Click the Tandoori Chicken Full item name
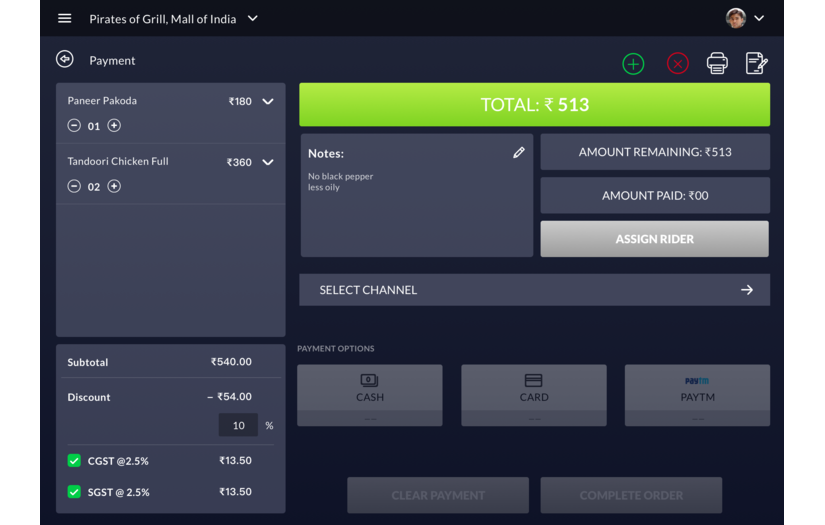825x525 pixels. click(x=118, y=161)
